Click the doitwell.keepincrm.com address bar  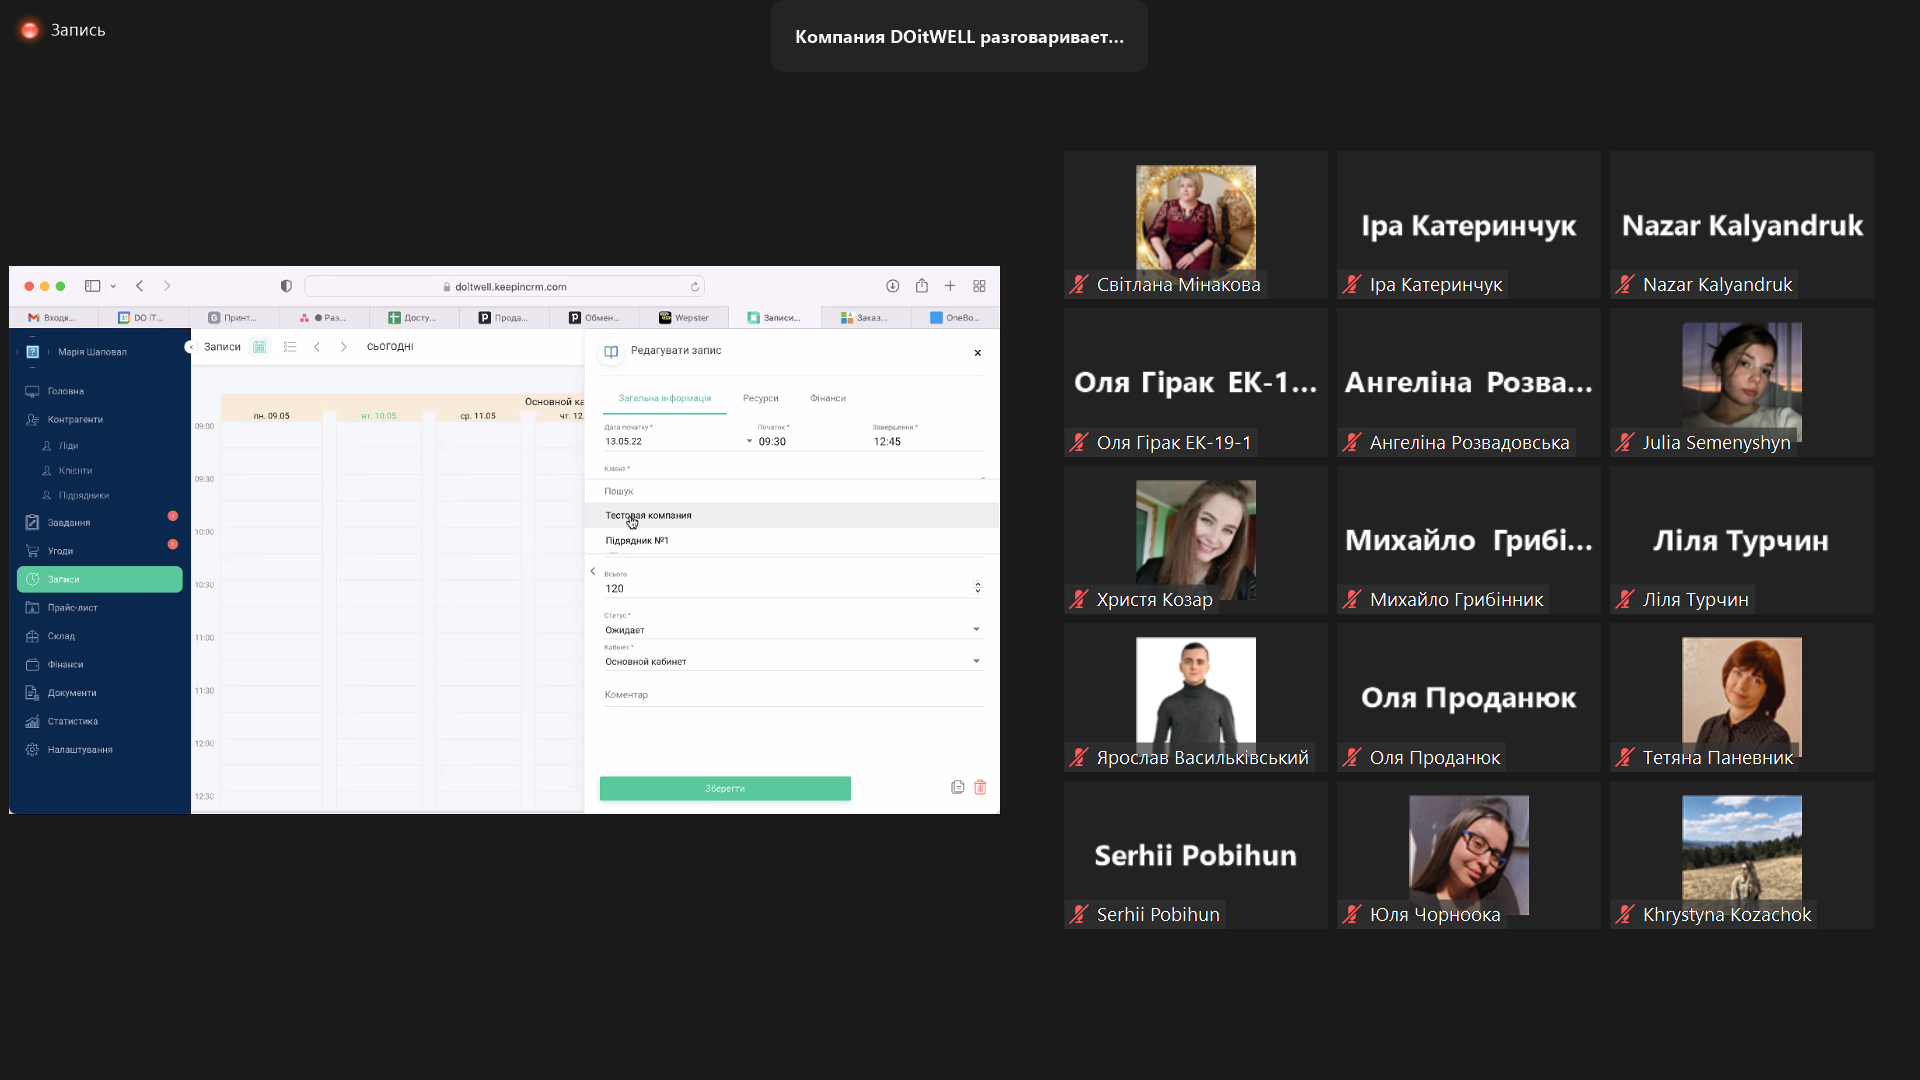pos(505,286)
